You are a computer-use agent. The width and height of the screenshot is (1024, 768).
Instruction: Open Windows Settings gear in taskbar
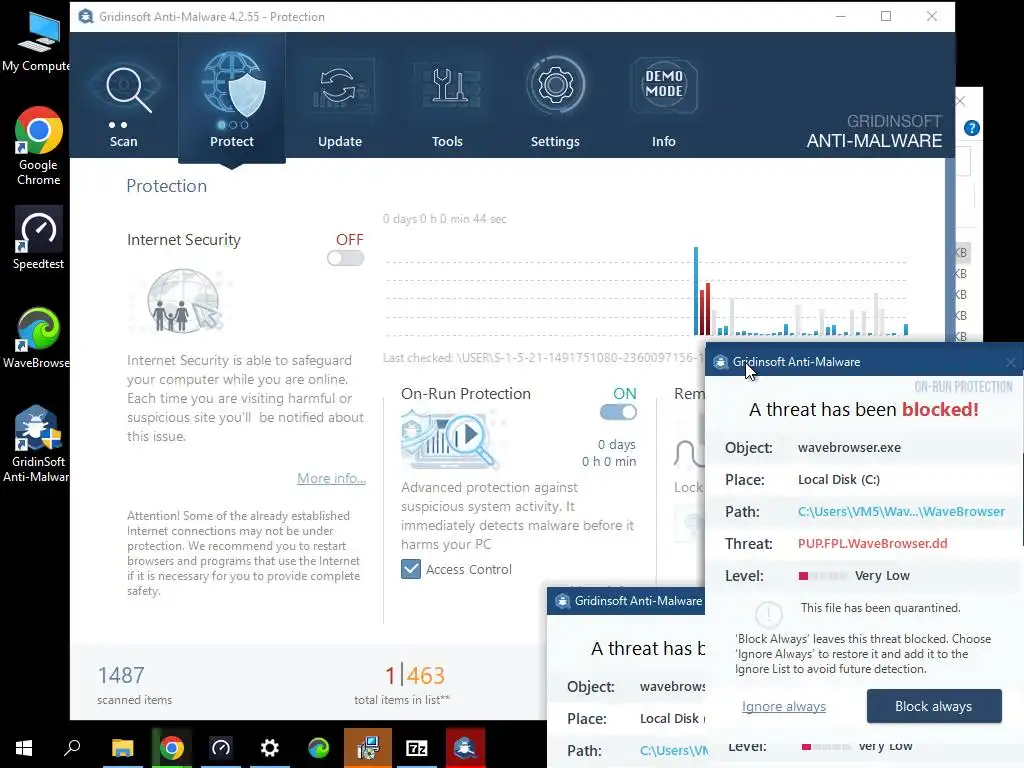[x=270, y=747]
